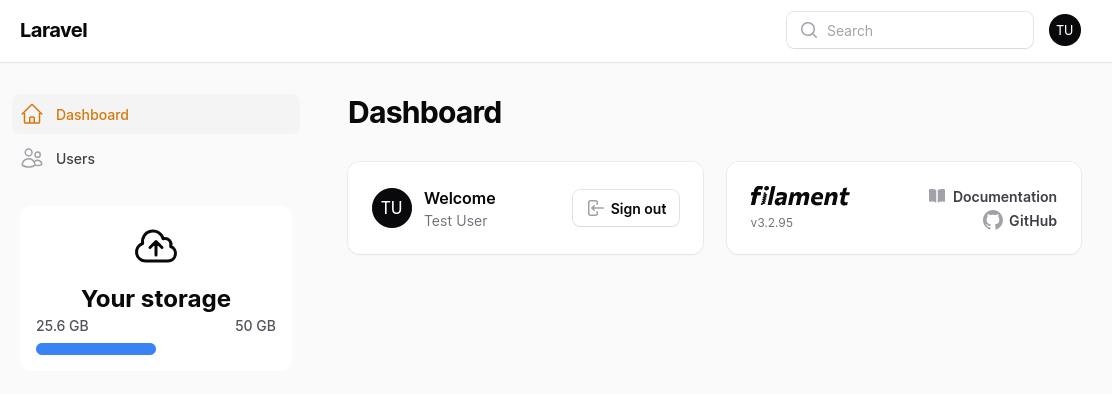Viewport: 1112px width, 394px height.
Task: Click the blue storage progress bar
Action: 96,349
